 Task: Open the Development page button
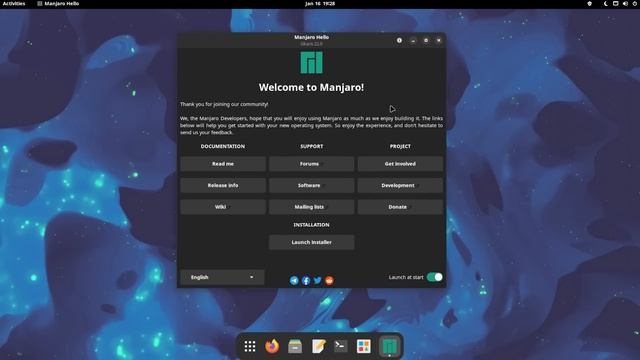coord(400,185)
